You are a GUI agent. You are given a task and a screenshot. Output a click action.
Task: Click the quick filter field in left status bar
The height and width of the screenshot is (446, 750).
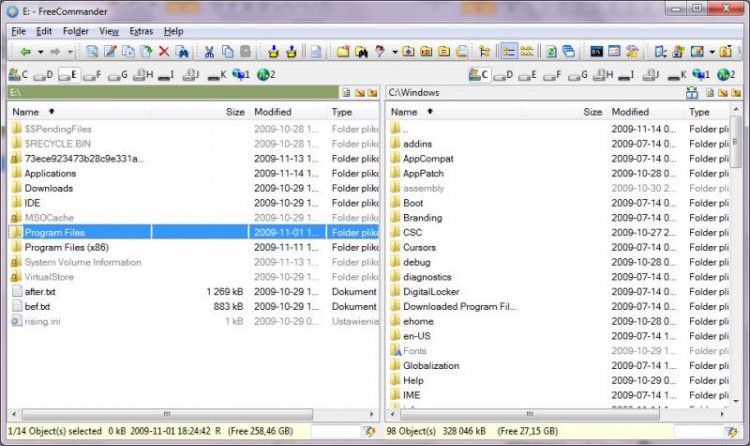(x=336, y=431)
